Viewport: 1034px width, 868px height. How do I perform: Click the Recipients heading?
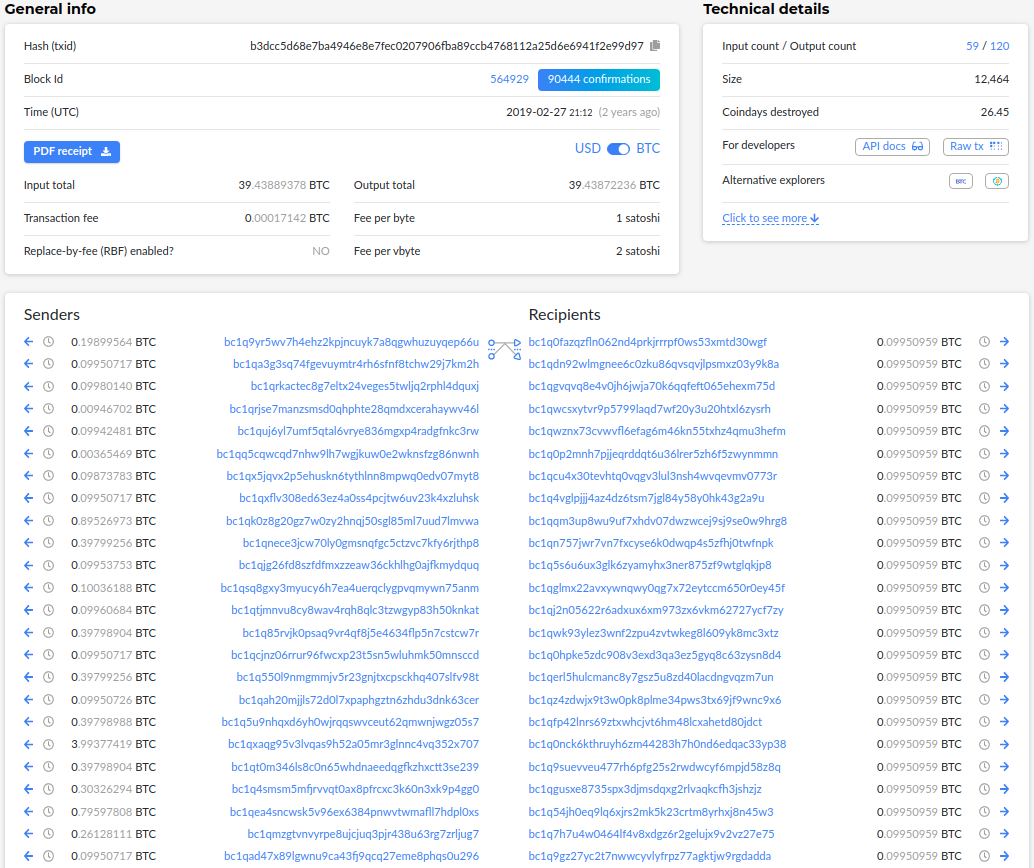coord(564,315)
